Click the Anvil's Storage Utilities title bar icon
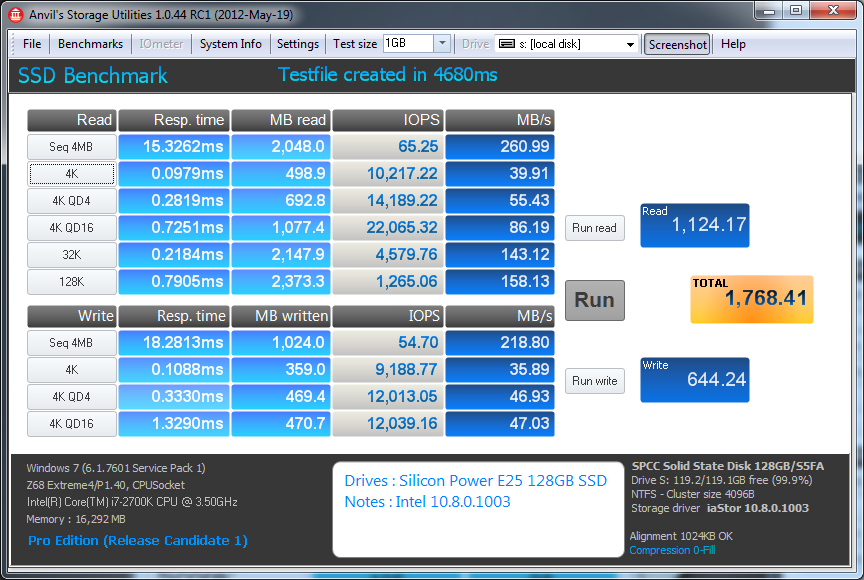The width and height of the screenshot is (864, 580). click(15, 15)
